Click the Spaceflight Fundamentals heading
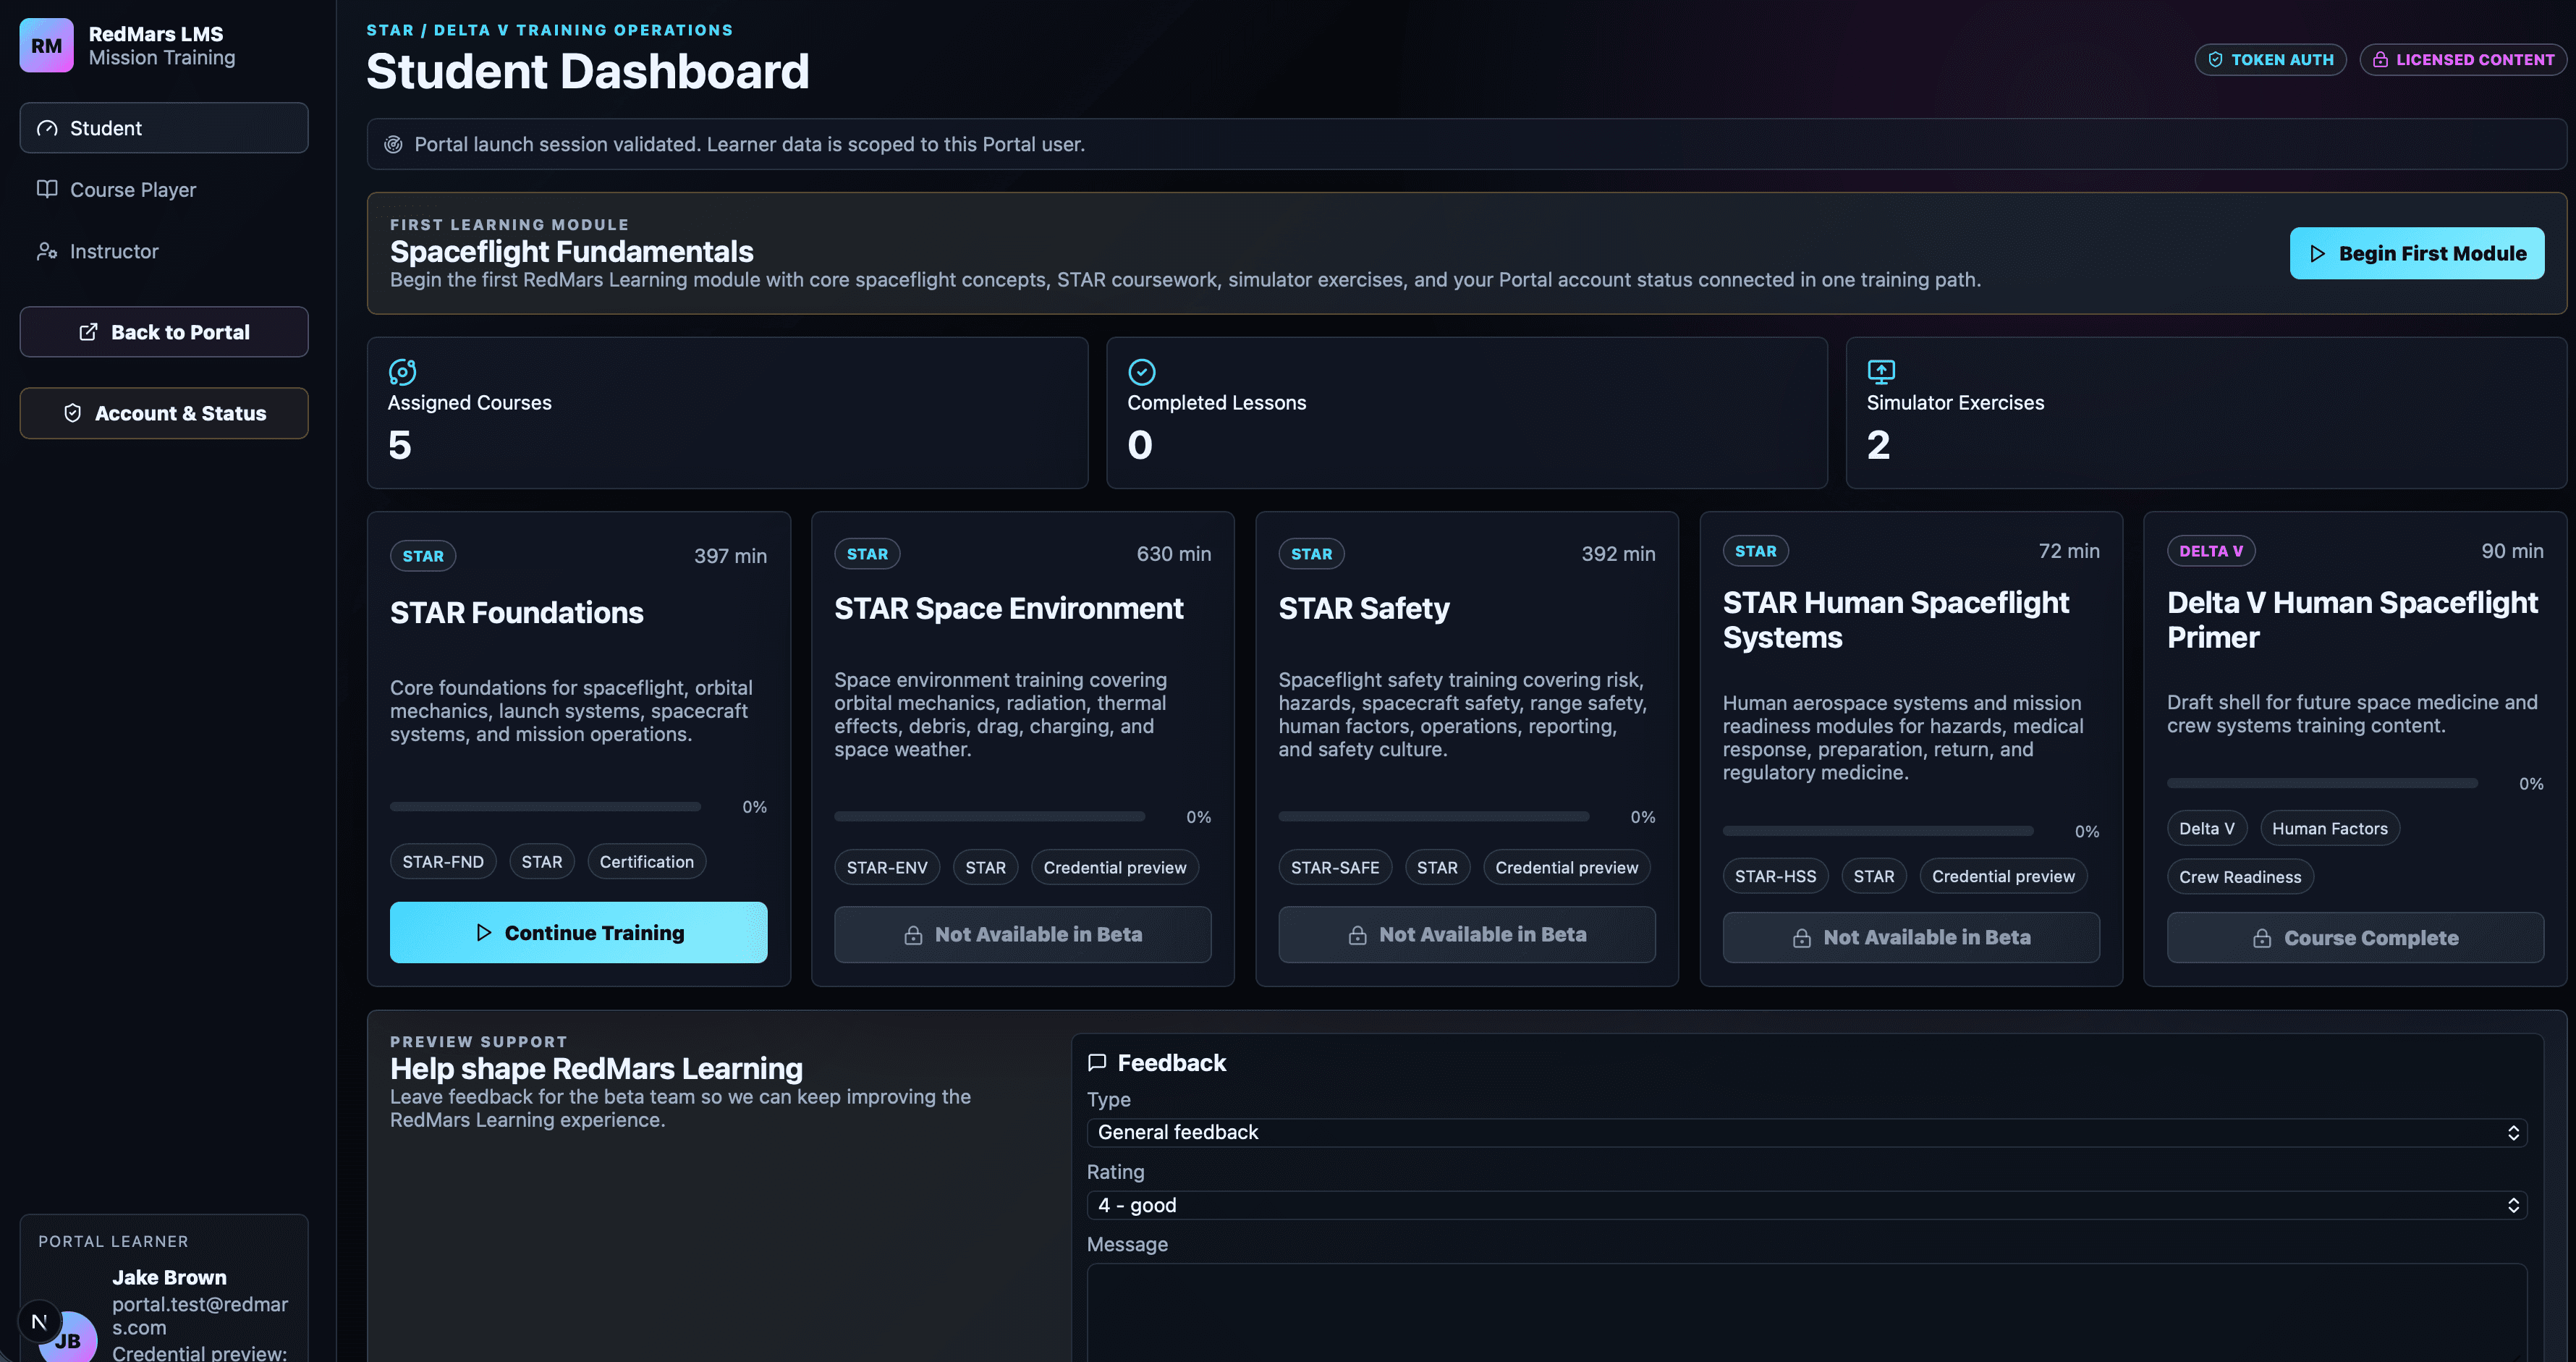Screen dimensions: 2576x1362 [x=571, y=252]
